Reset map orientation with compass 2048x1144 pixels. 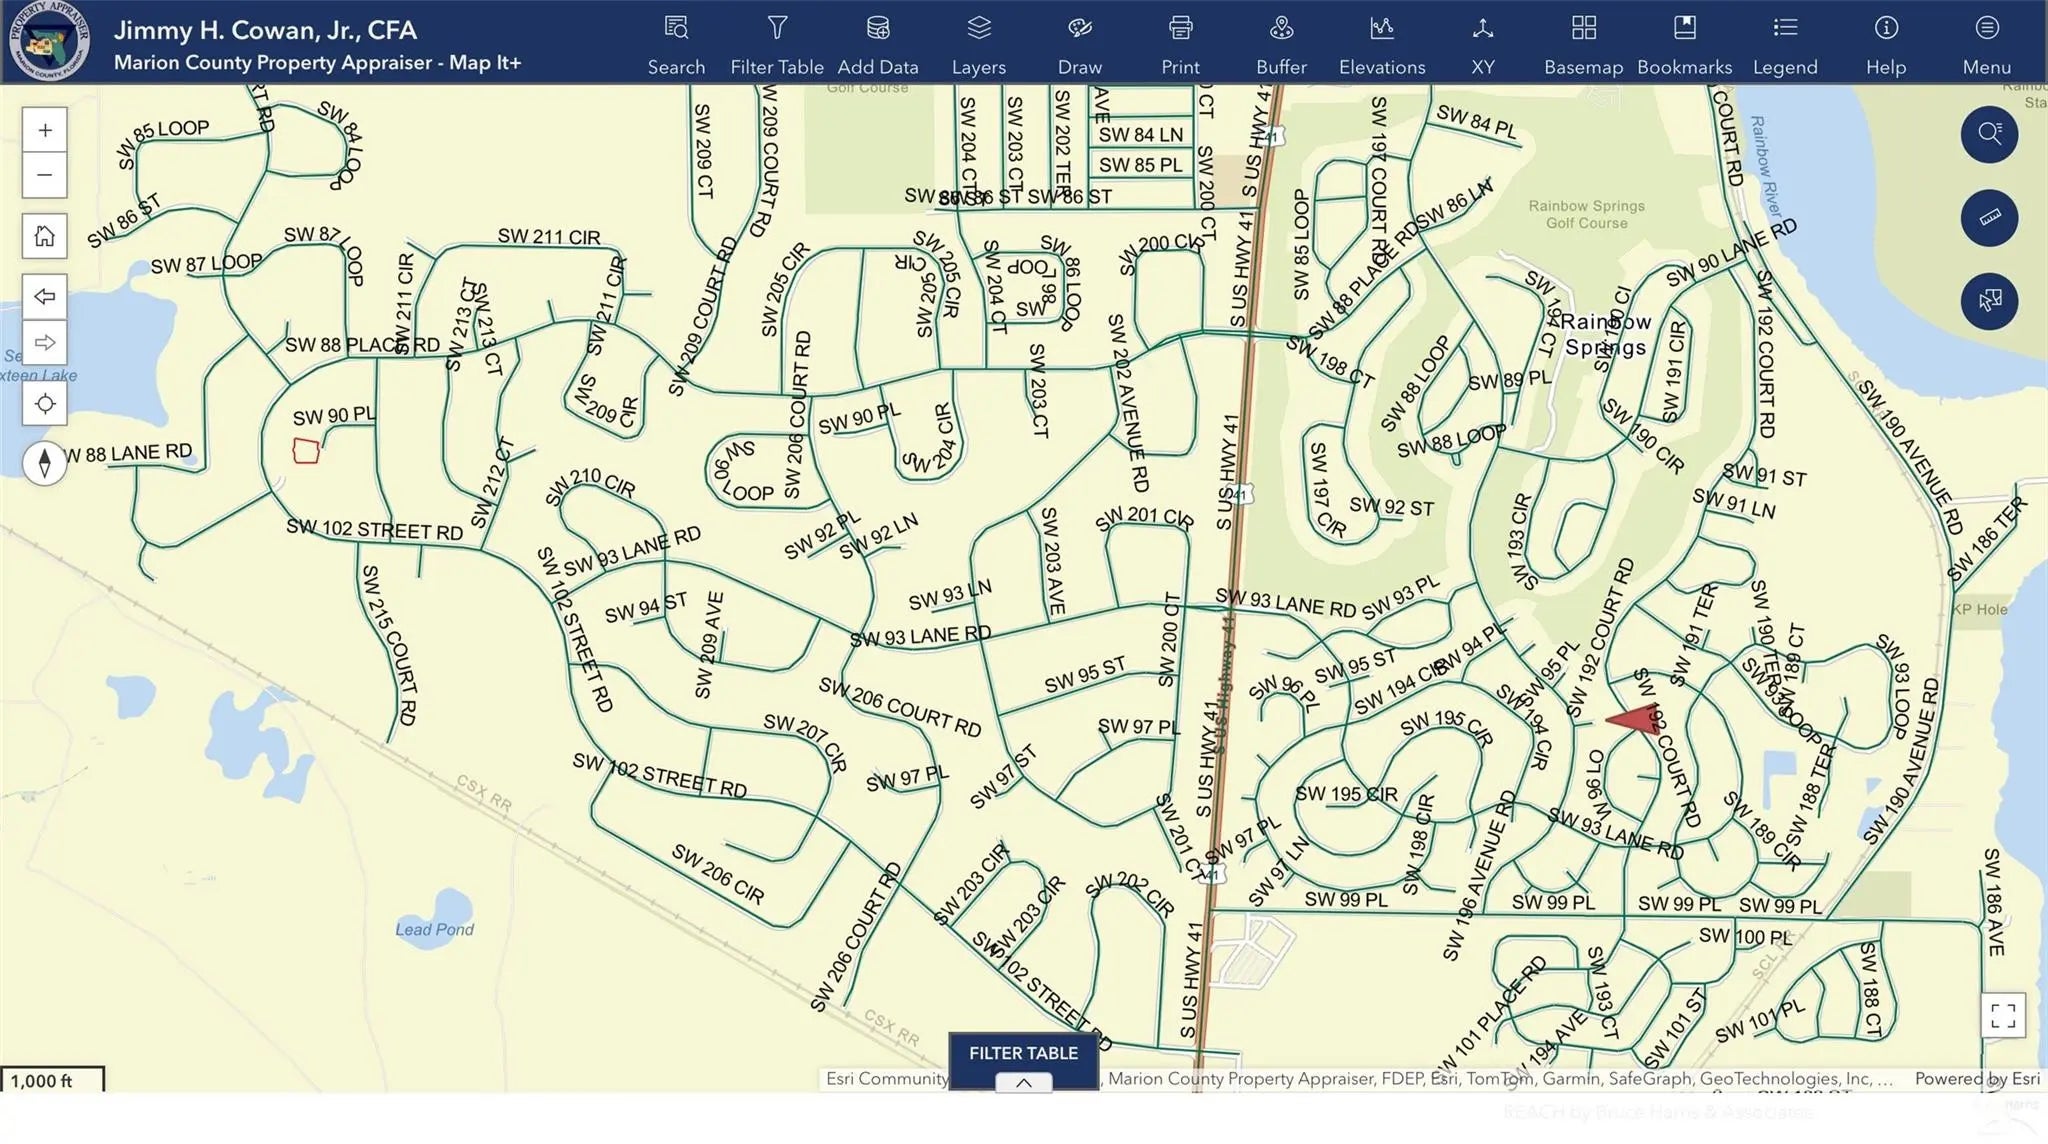[x=45, y=463]
